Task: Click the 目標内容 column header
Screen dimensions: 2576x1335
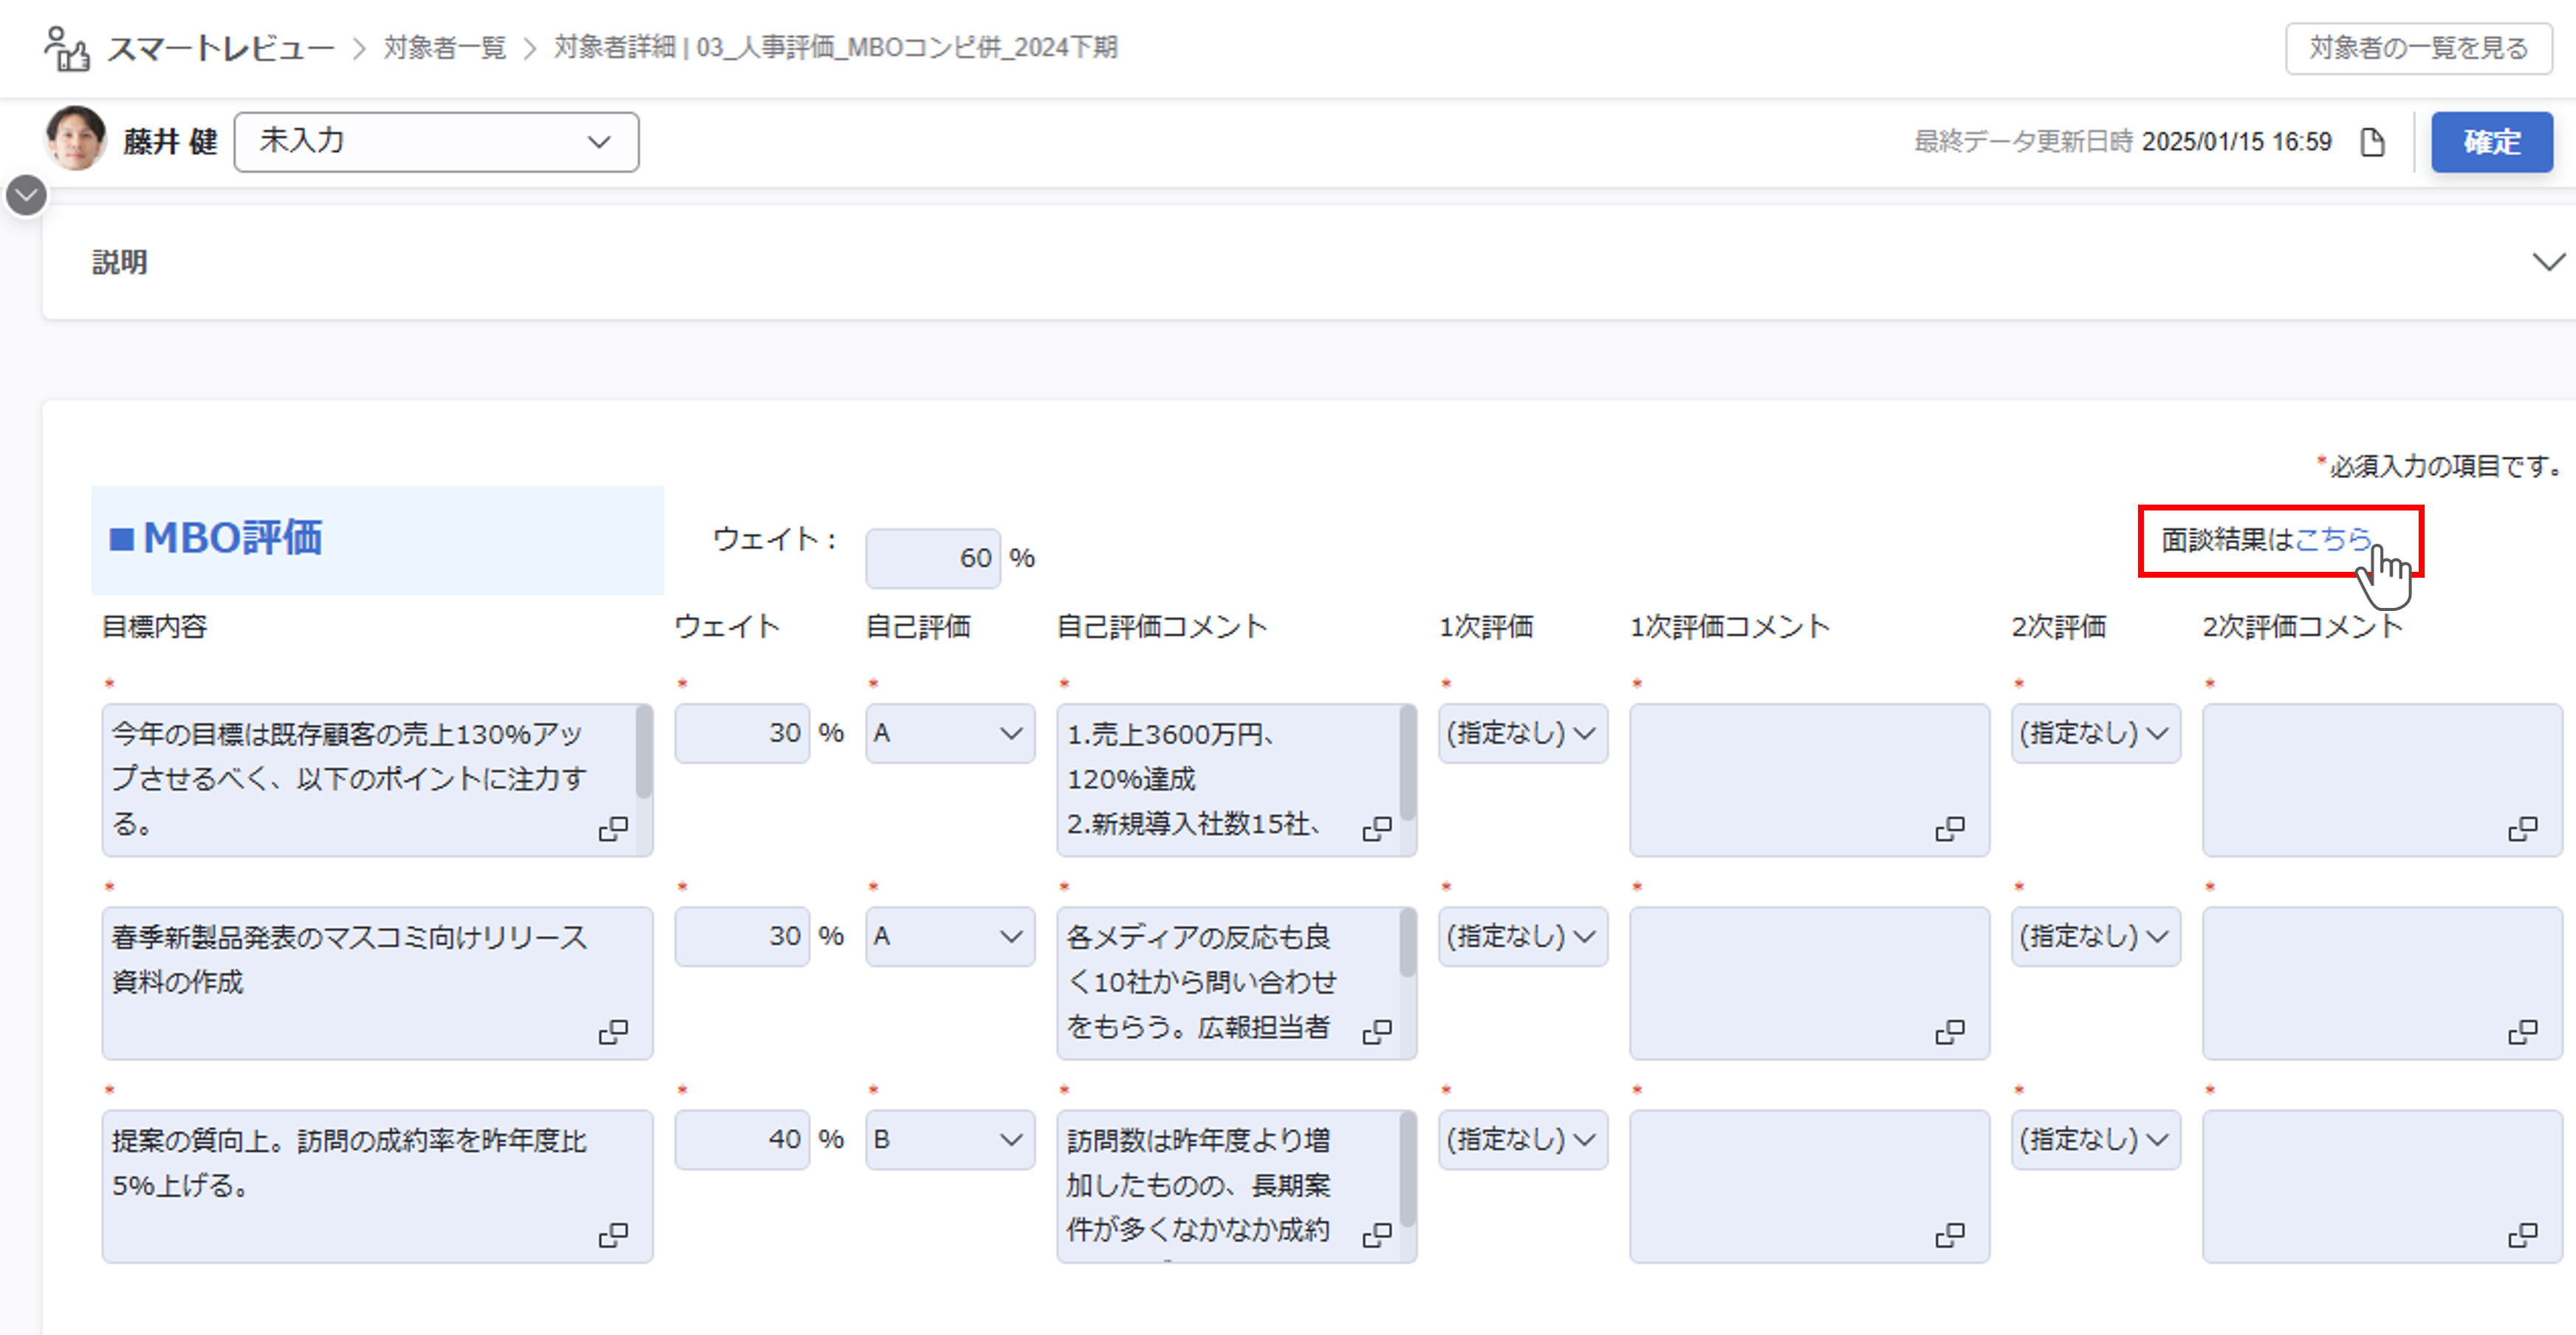Action: click(x=155, y=627)
